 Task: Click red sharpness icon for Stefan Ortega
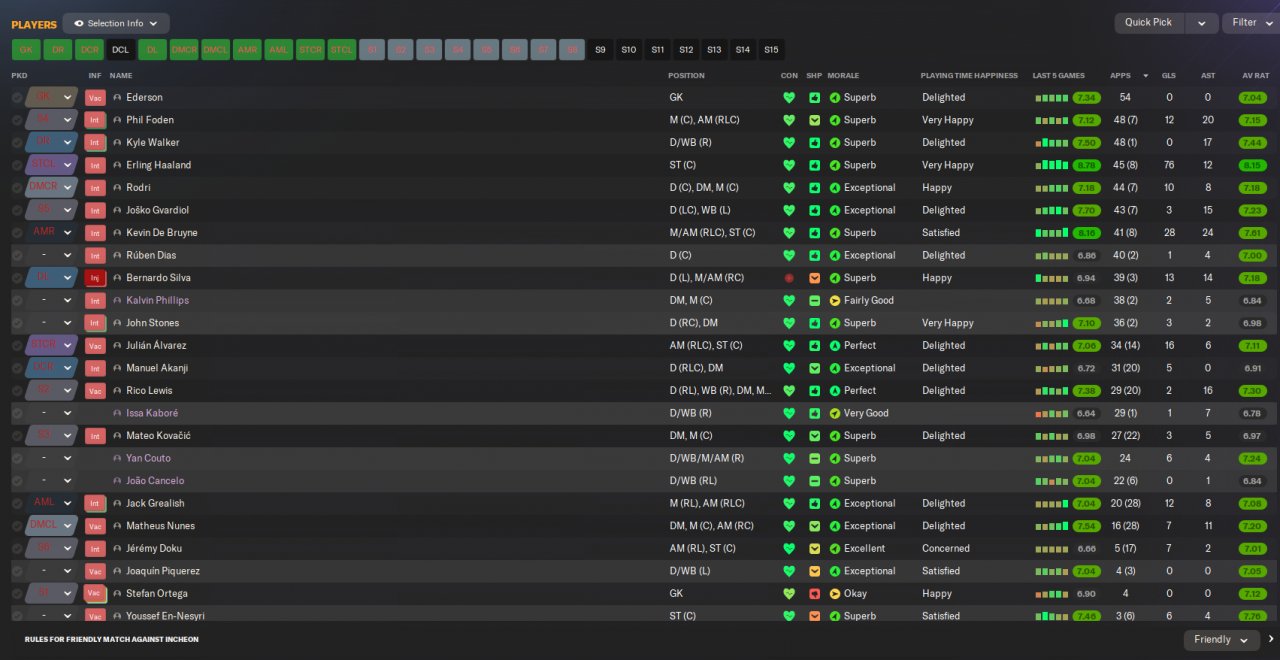(x=814, y=594)
